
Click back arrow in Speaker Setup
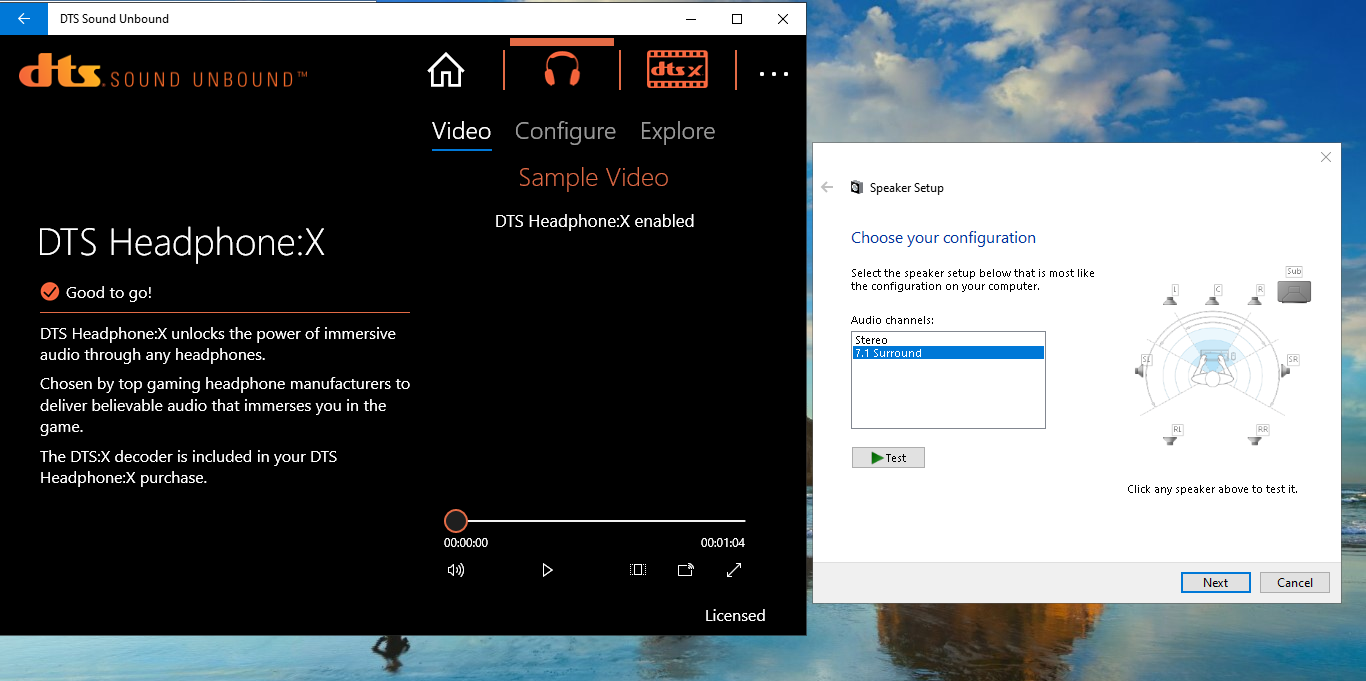827,187
